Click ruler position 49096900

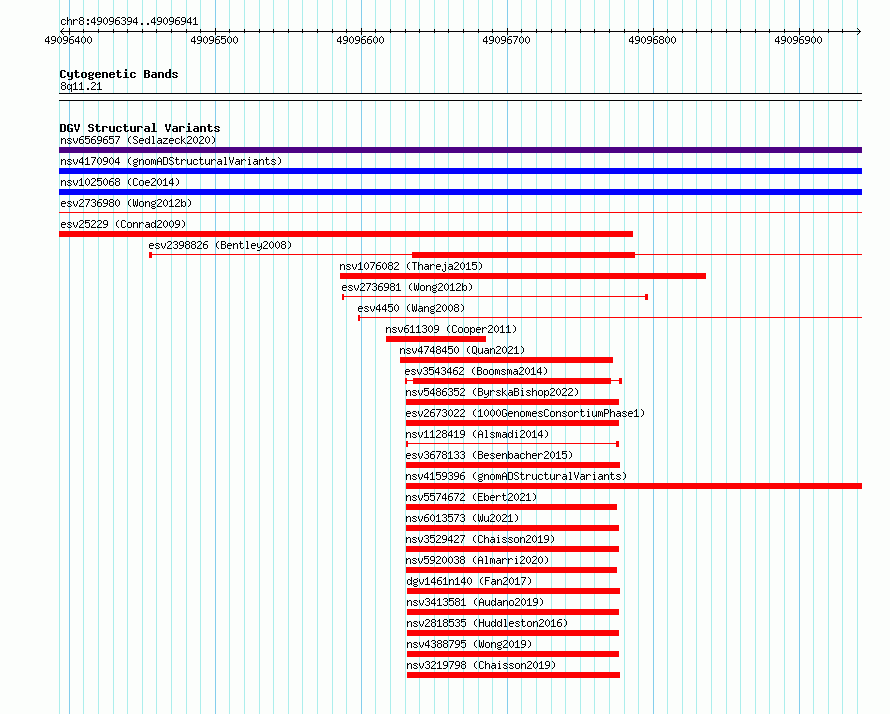point(798,40)
